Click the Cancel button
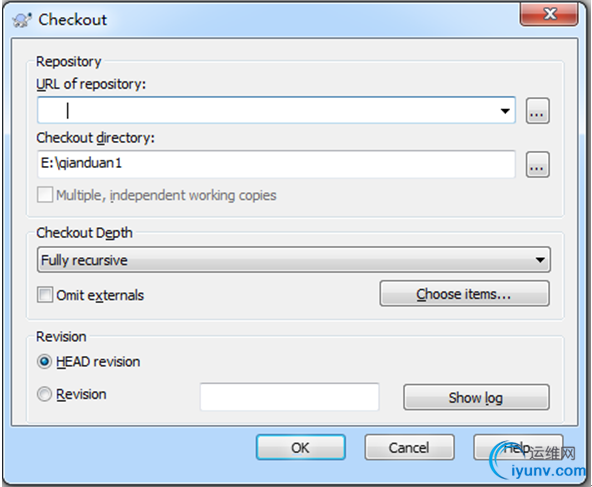Screen dimensions: 592x487 point(409,447)
